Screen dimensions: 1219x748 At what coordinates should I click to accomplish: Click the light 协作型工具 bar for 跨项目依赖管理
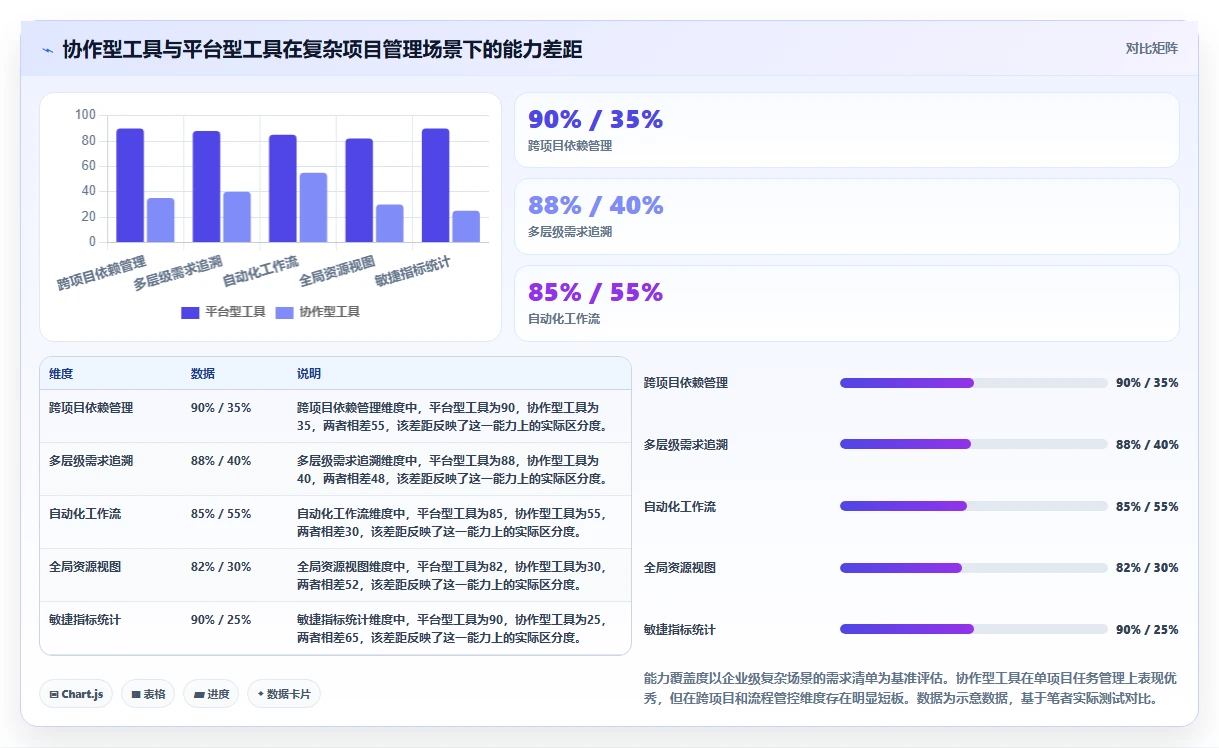pyautogui.click(x=161, y=220)
